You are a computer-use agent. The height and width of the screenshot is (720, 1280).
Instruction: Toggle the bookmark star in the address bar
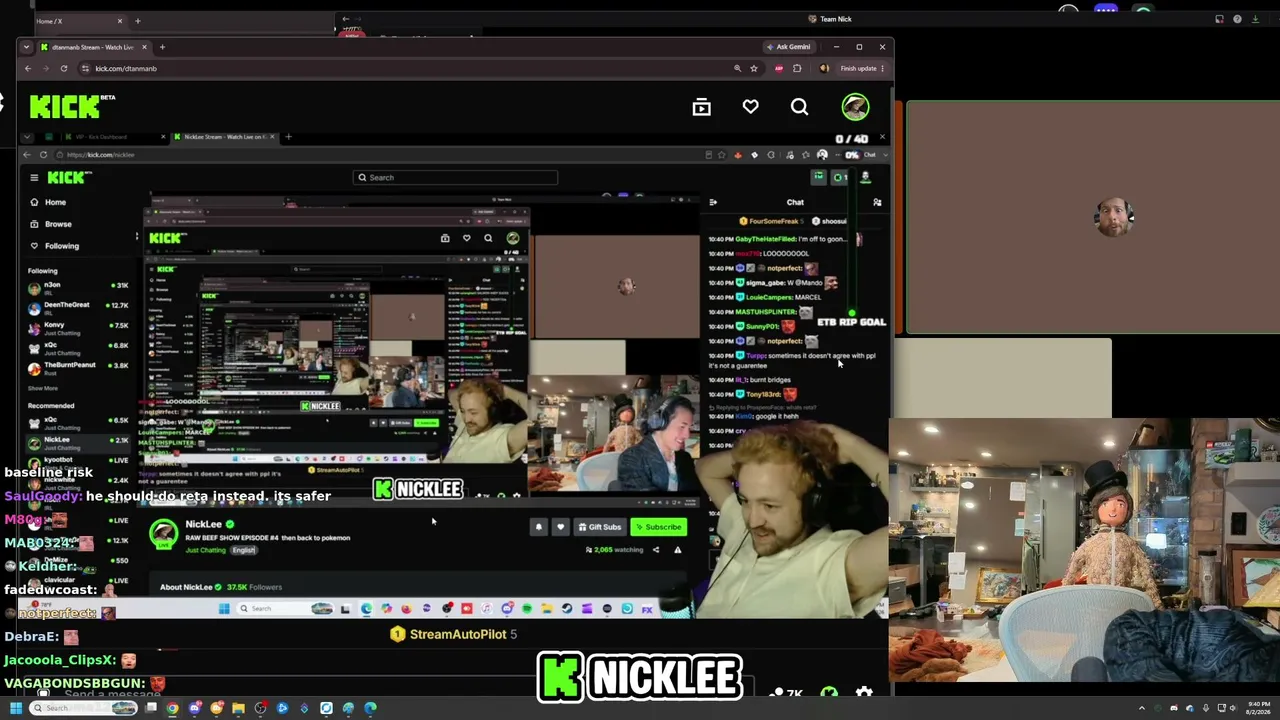pos(754,68)
